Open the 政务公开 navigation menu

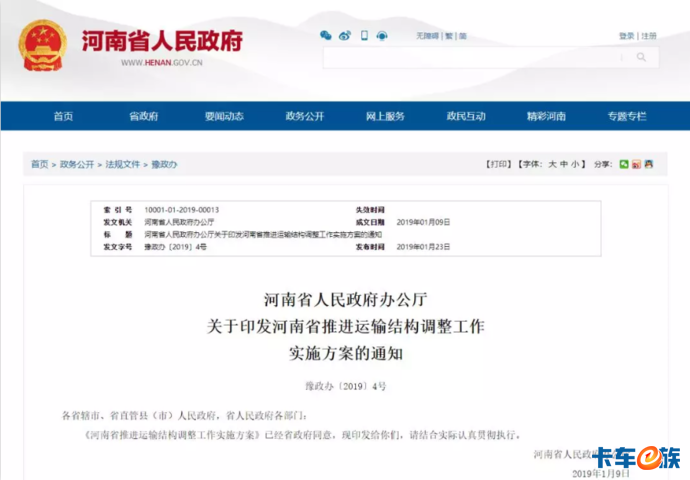pos(305,116)
